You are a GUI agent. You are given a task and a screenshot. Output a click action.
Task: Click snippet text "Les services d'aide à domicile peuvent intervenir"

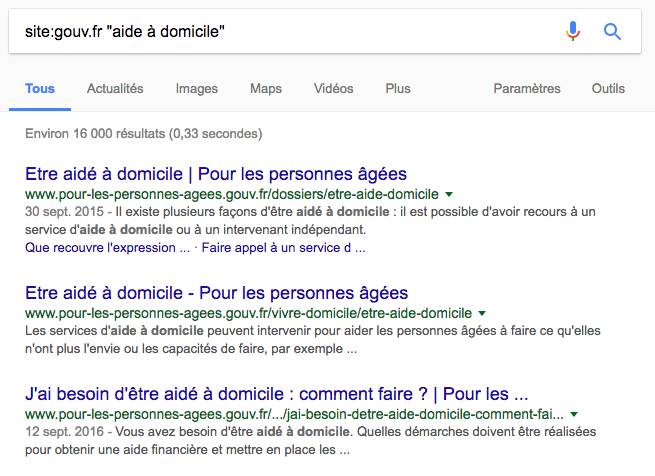[169, 331]
